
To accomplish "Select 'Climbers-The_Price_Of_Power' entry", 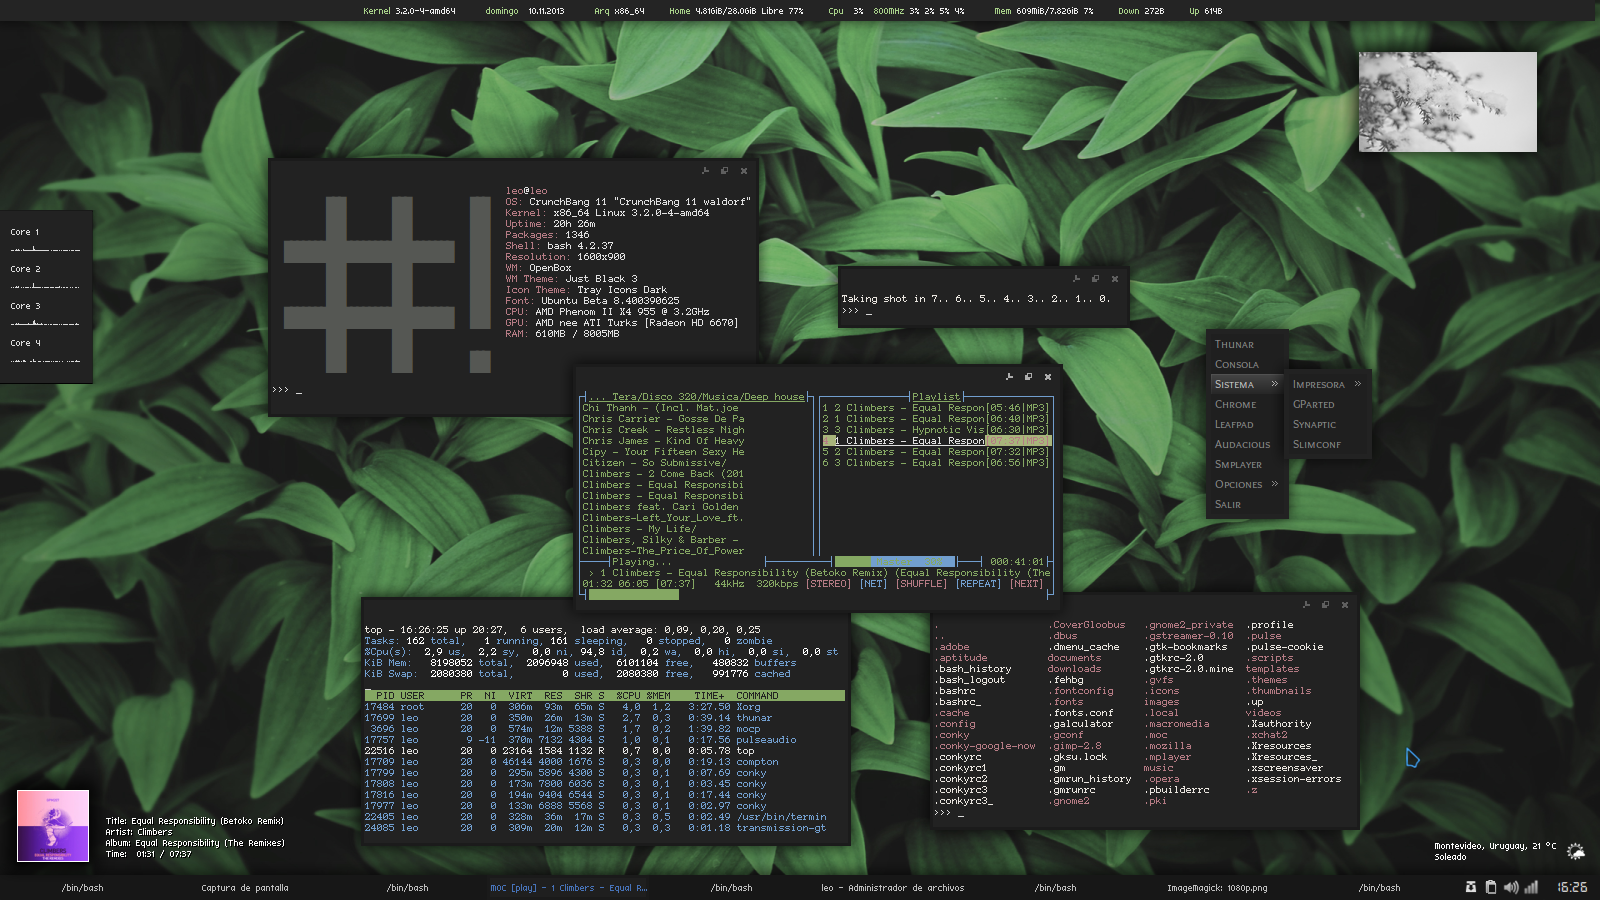I will 663,551.
